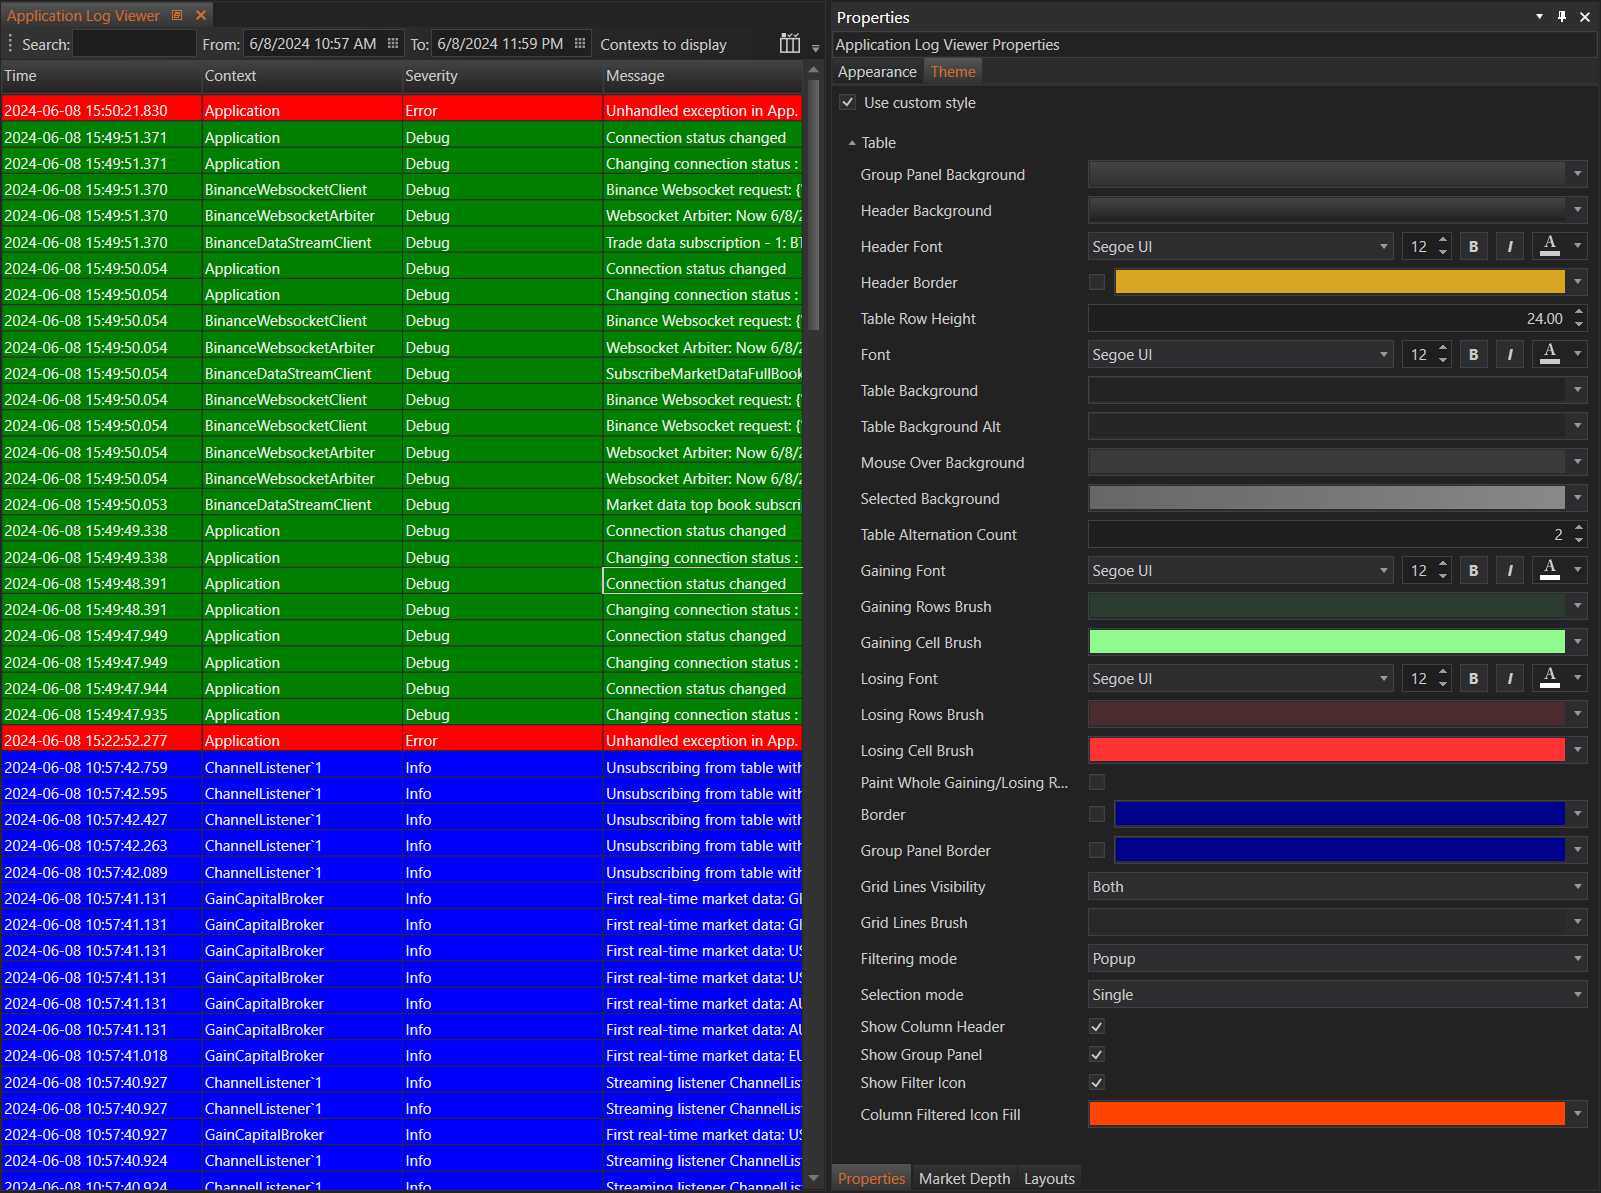
Task: Toggle italic for Gaining Font
Action: pyautogui.click(x=1509, y=571)
